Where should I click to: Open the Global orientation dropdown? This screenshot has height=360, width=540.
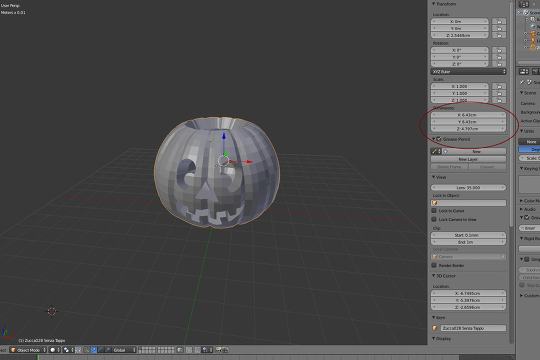[x=124, y=350]
